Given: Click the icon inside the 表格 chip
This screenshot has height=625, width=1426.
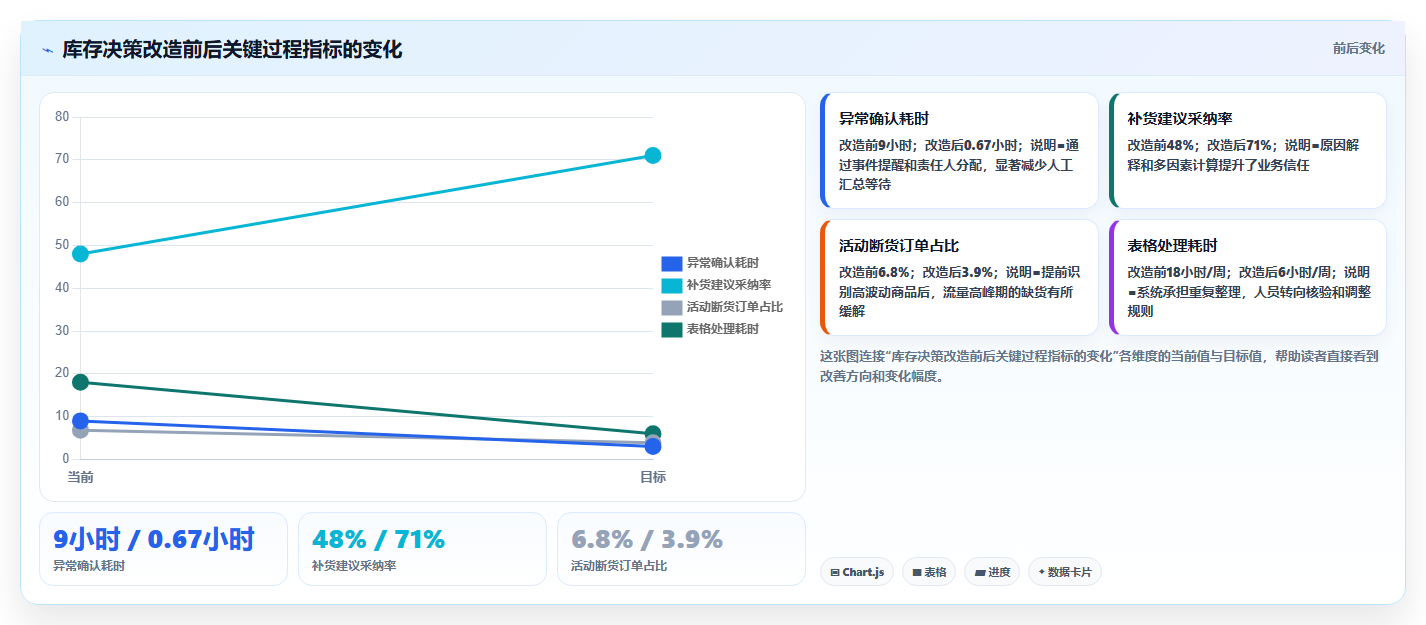Looking at the screenshot, I should [917, 573].
